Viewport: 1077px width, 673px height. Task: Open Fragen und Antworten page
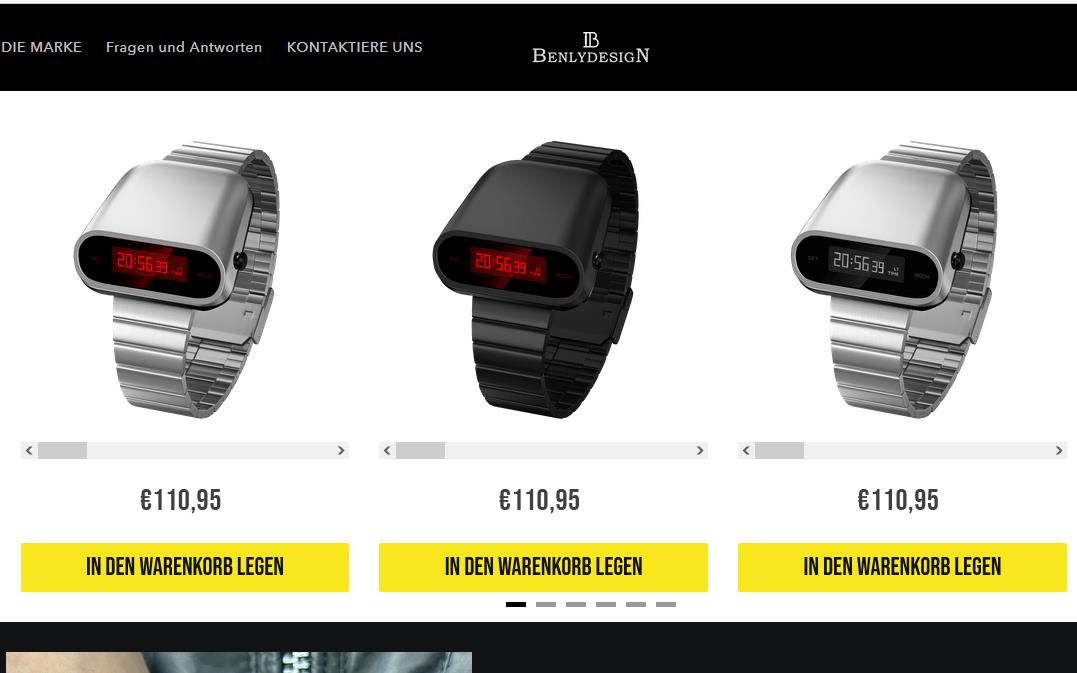click(184, 47)
